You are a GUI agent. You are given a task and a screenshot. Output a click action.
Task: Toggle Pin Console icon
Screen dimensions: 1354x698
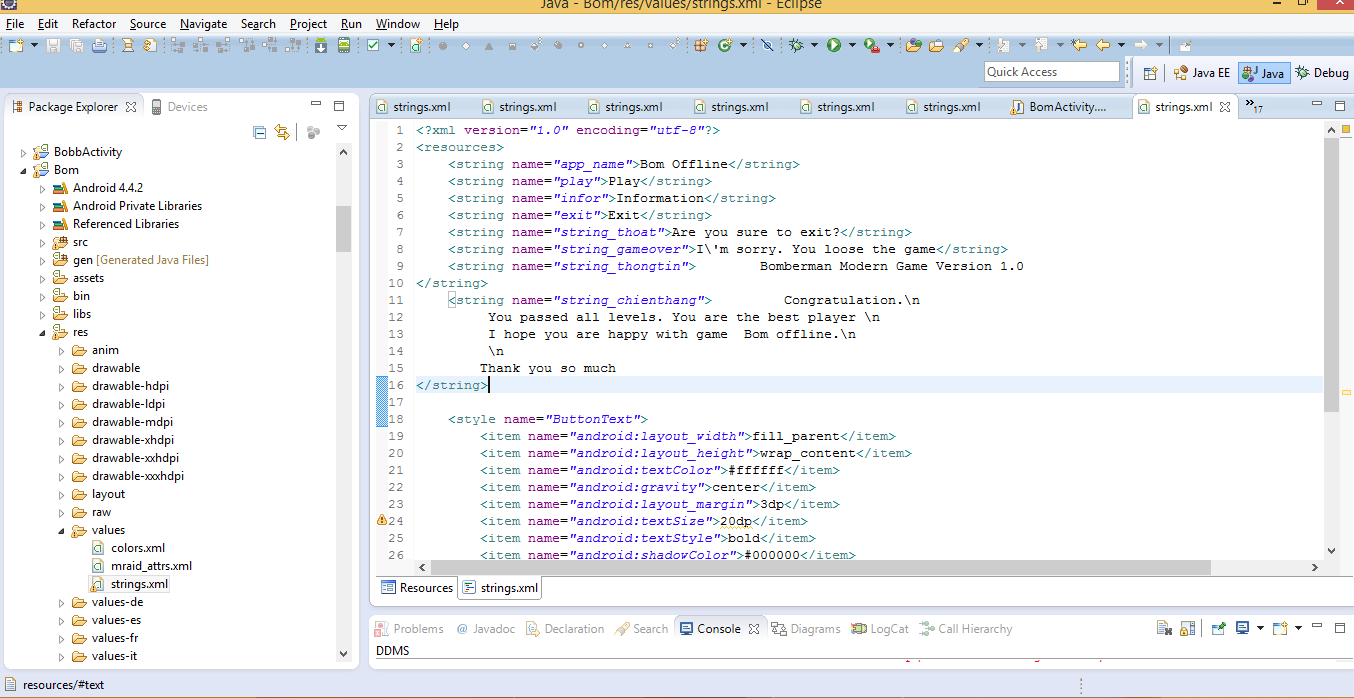1218,628
